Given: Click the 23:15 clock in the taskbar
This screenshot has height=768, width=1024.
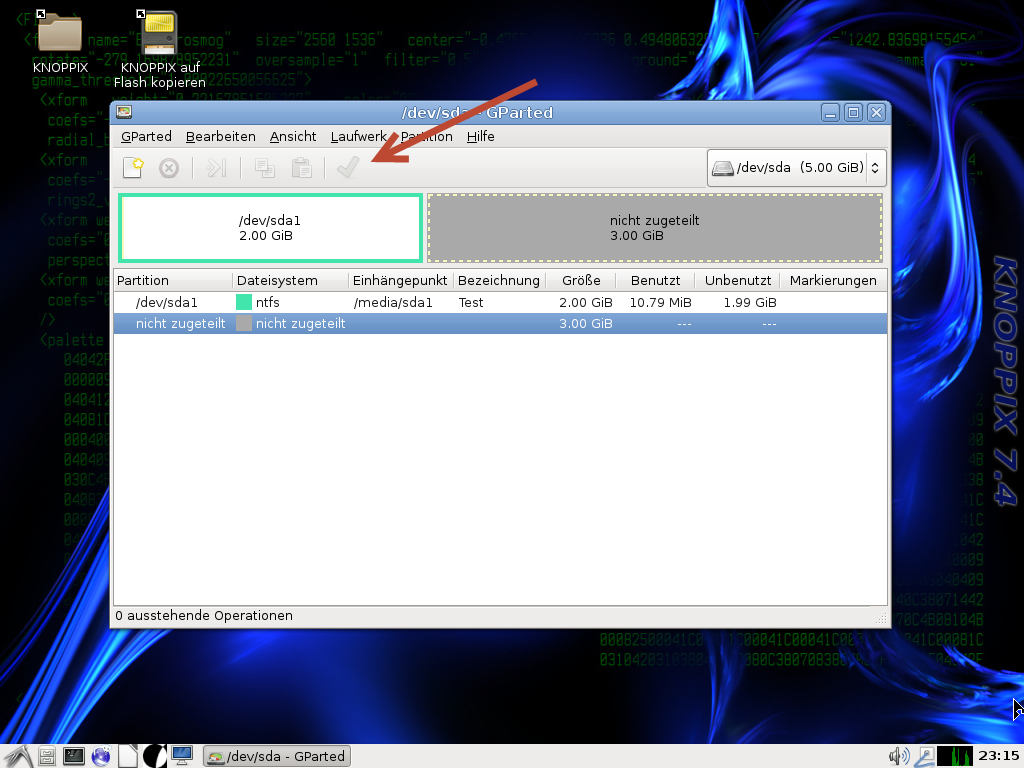Looking at the screenshot, I should 998,756.
